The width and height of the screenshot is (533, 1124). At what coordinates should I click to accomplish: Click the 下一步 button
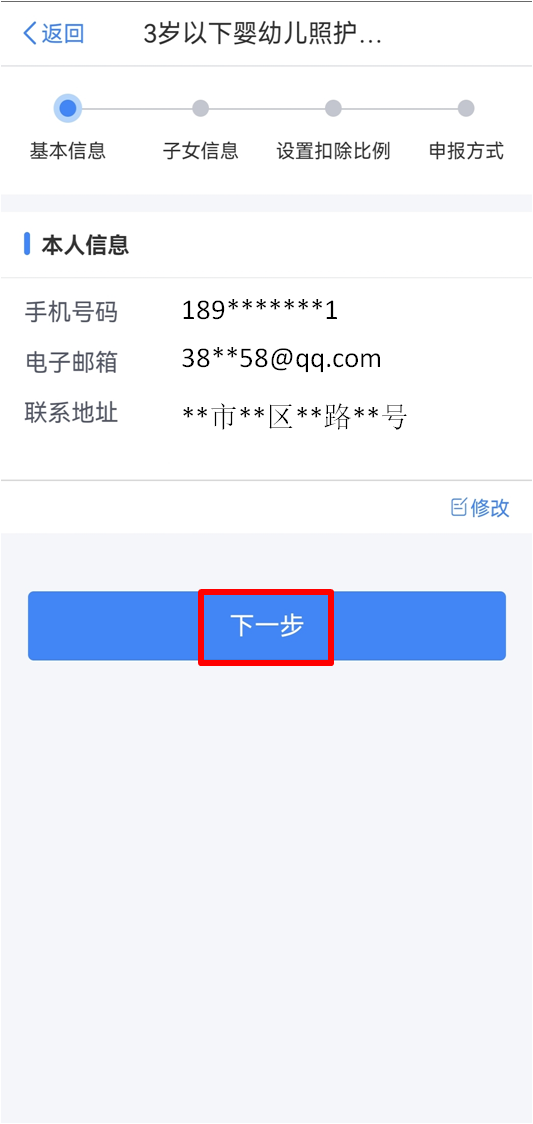coord(266,626)
